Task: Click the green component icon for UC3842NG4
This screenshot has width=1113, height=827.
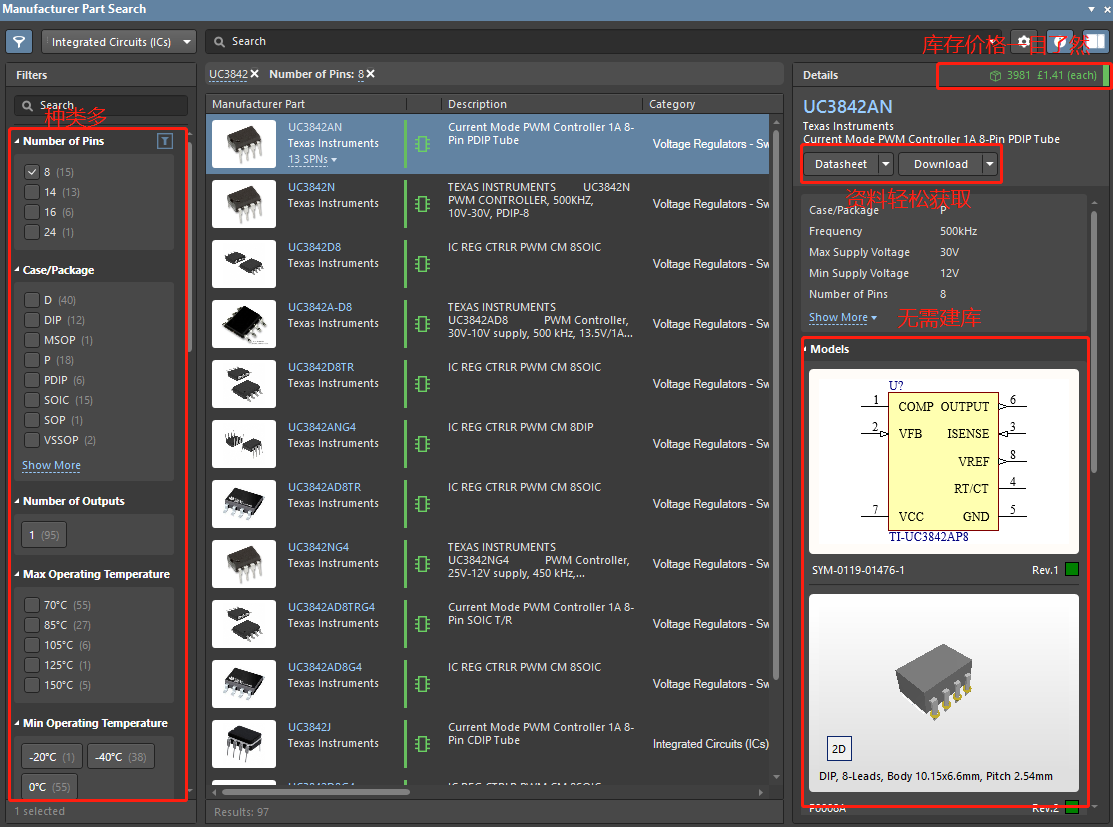Action: coord(423,564)
